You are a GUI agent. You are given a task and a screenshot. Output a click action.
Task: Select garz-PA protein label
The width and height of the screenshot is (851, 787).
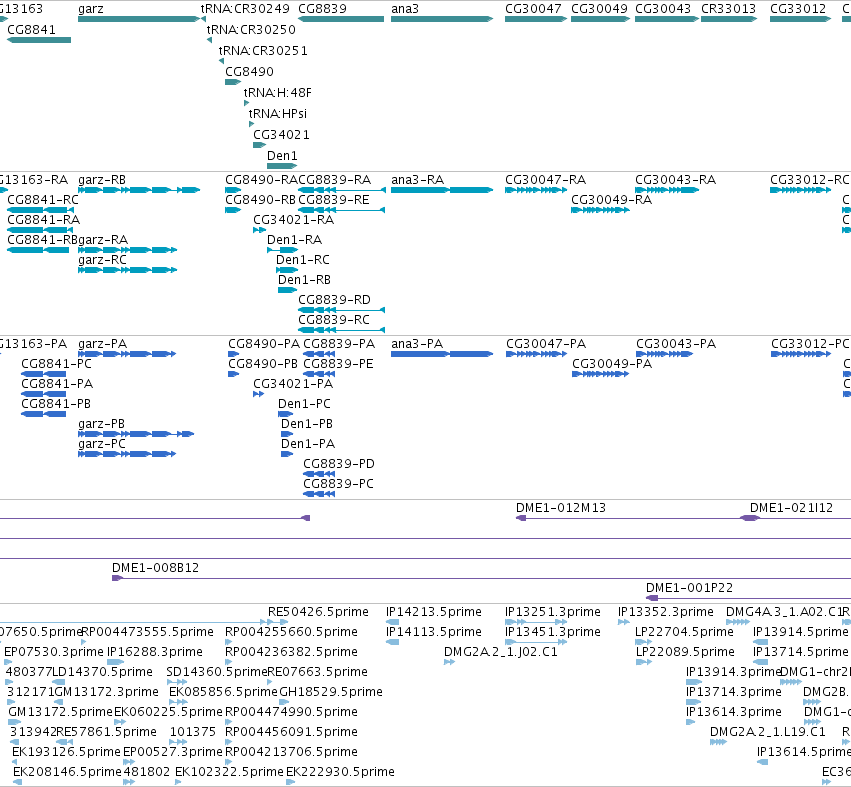tap(103, 344)
